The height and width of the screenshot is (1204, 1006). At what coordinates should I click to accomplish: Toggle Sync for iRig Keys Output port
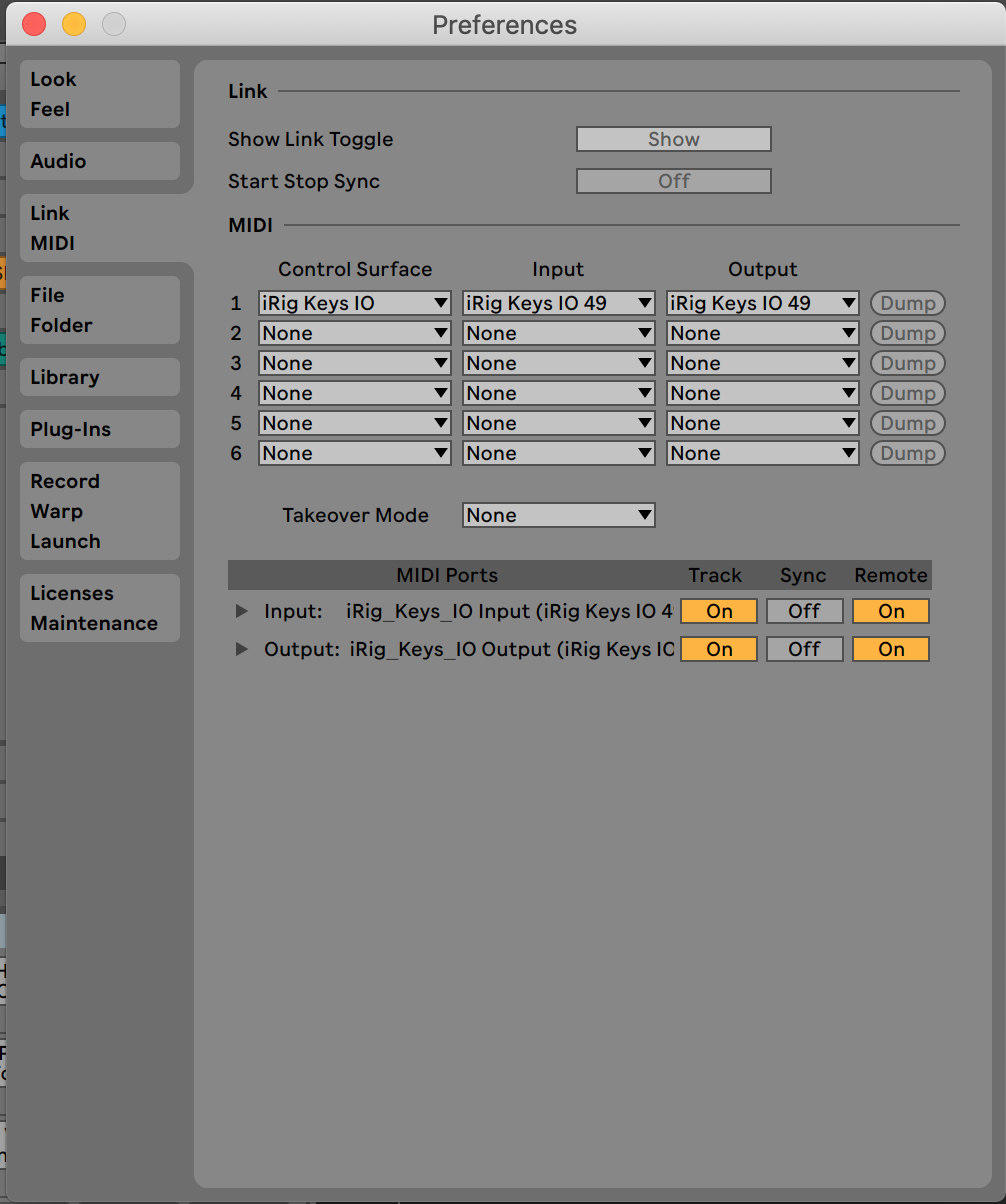[x=804, y=649]
